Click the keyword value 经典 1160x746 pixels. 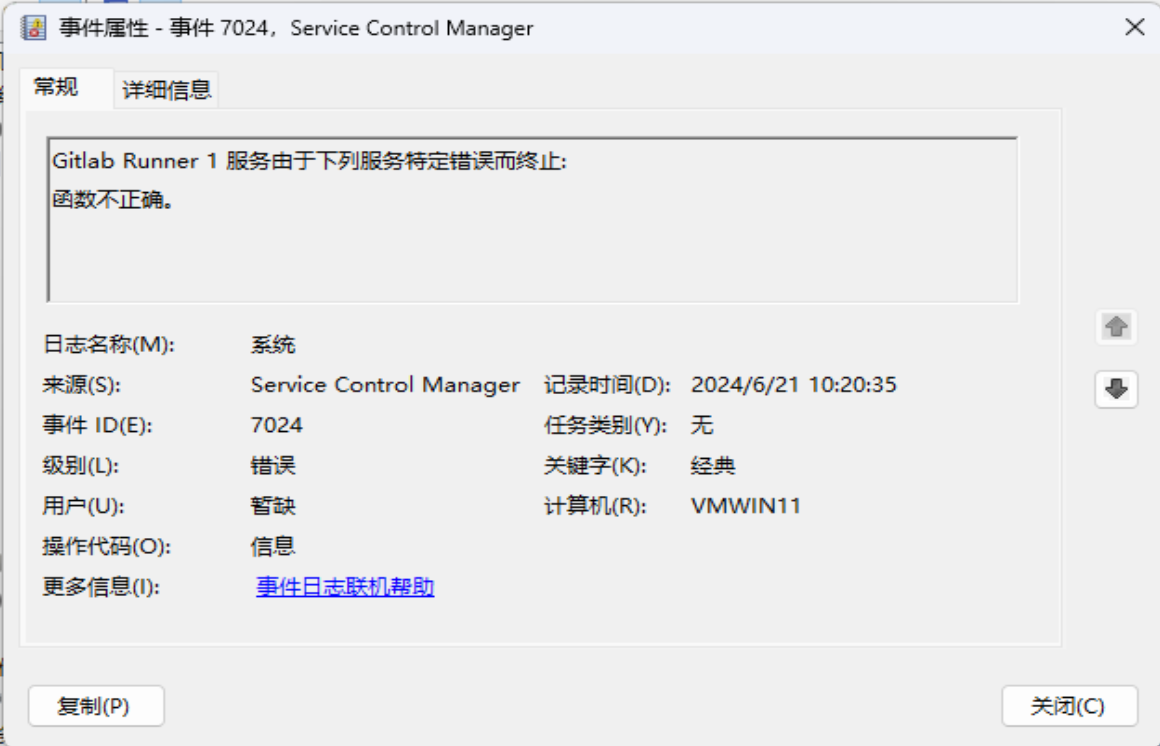point(713,466)
